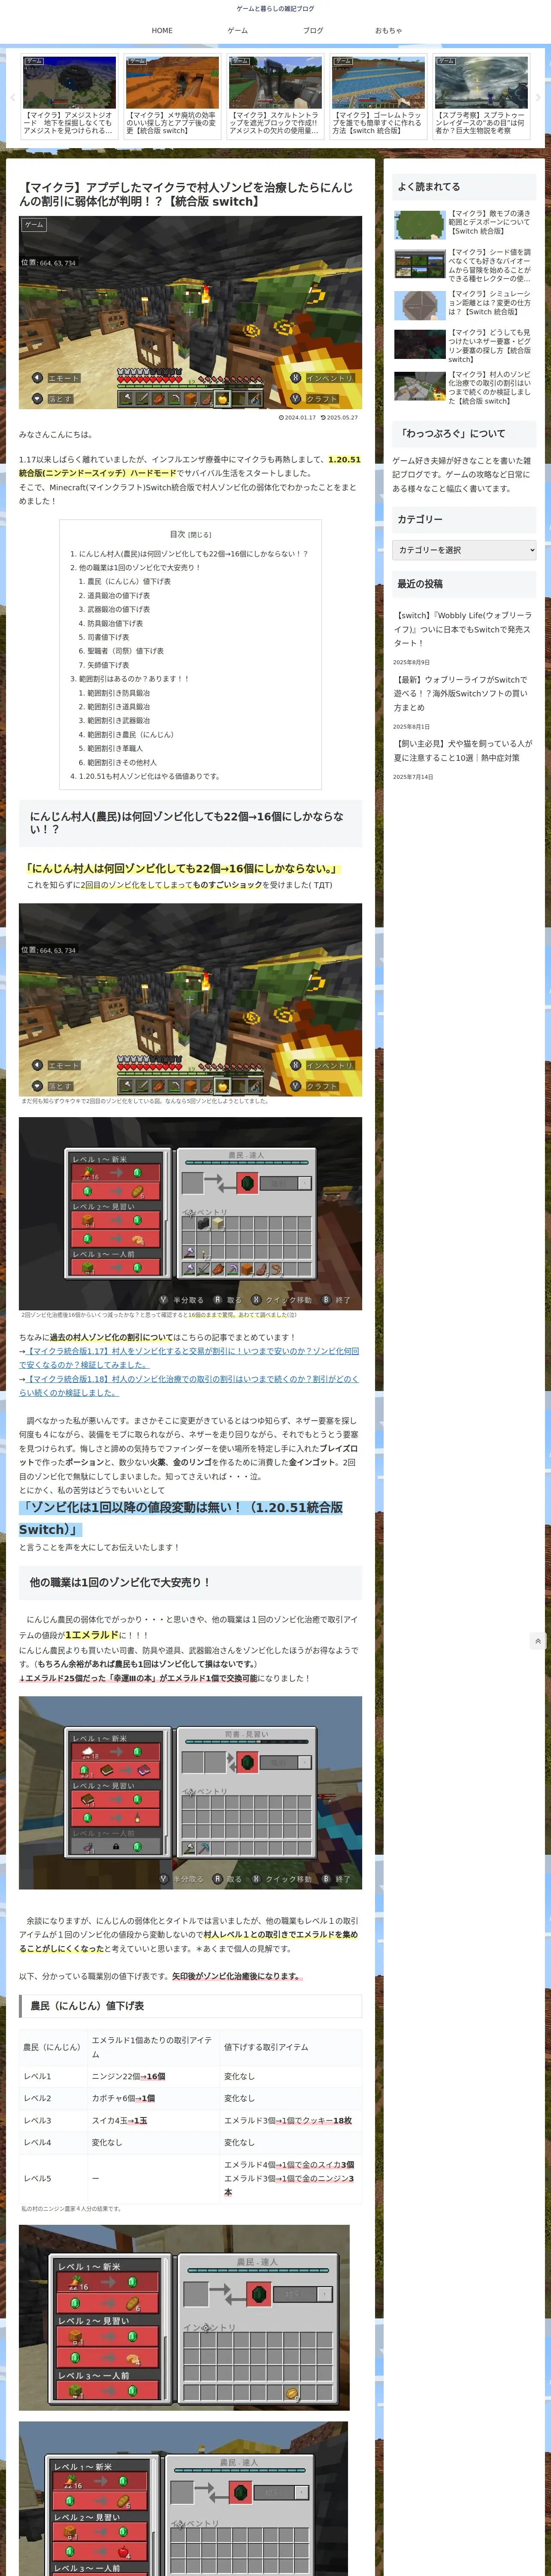Open the おもちゃ navigation menu item
Viewport: 551px width, 2576px height.
click(x=388, y=31)
